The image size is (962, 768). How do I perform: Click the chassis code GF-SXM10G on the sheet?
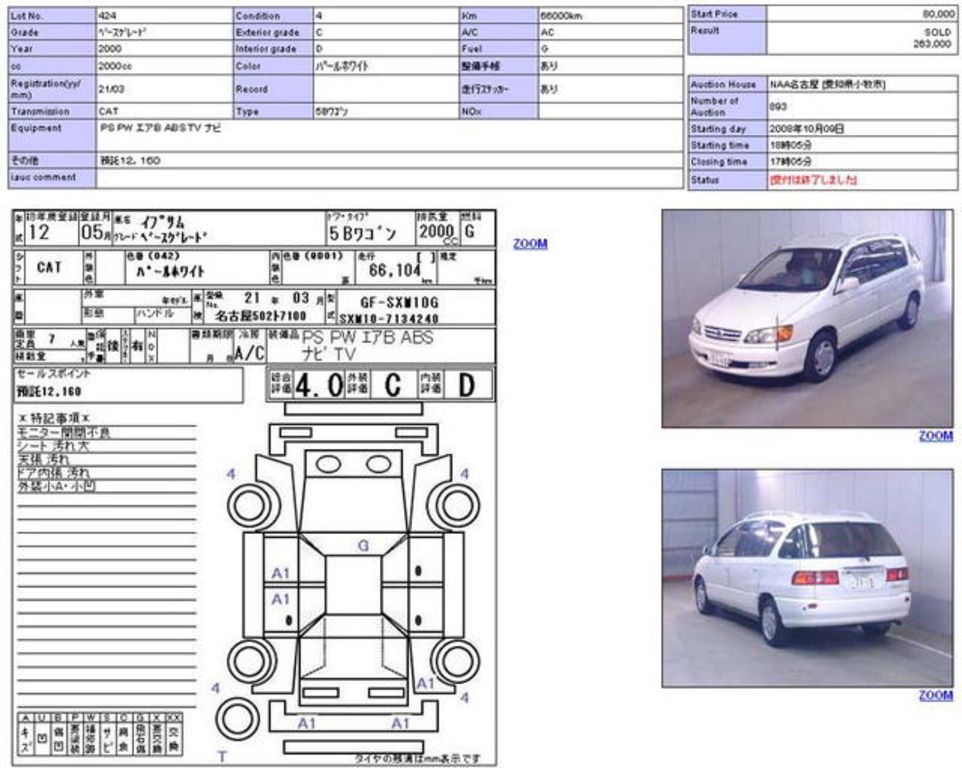point(399,302)
